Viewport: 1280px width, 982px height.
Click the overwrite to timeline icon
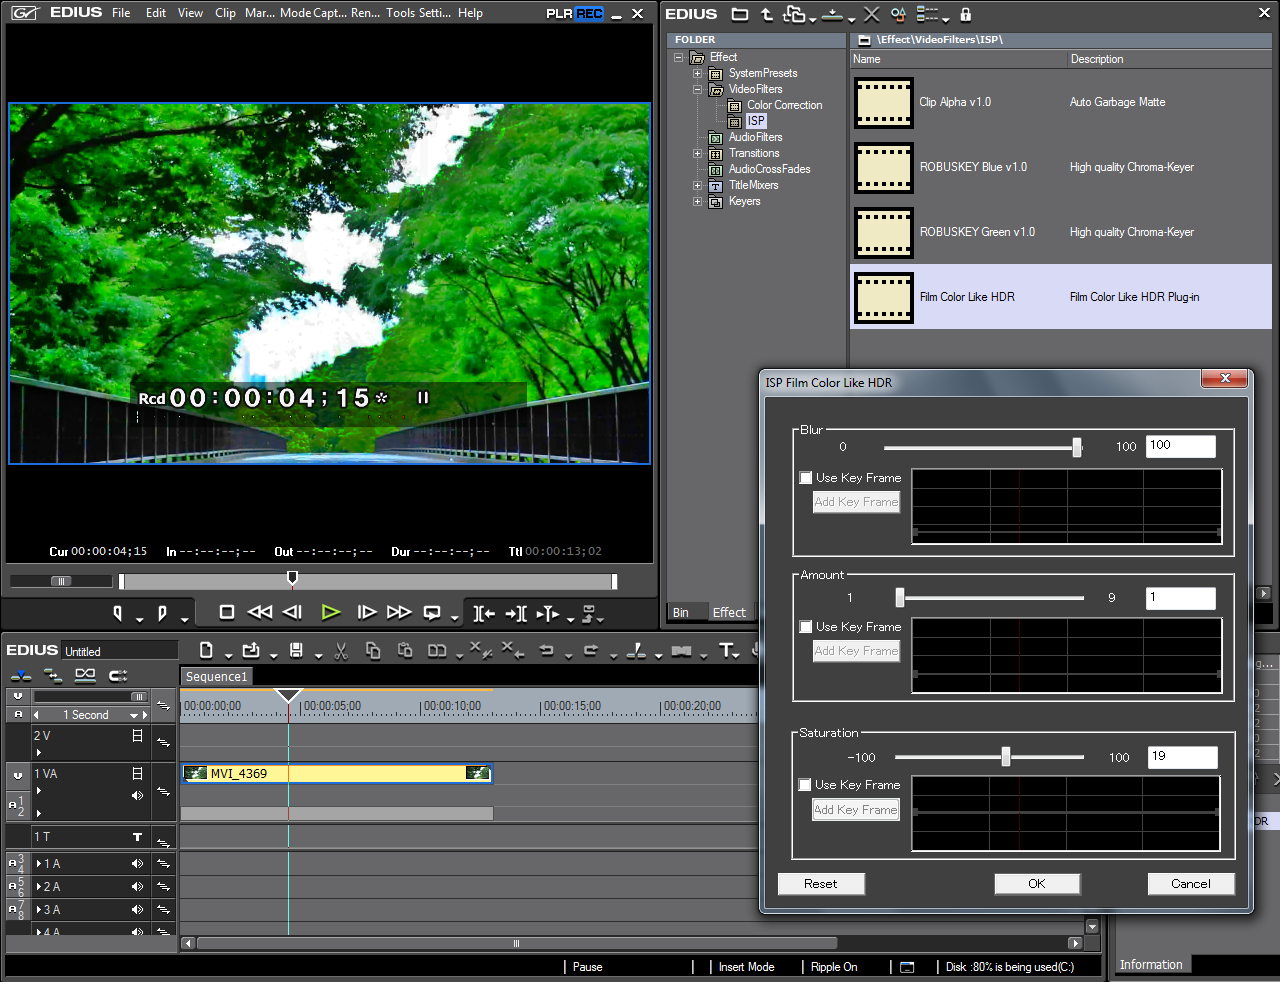tap(516, 613)
